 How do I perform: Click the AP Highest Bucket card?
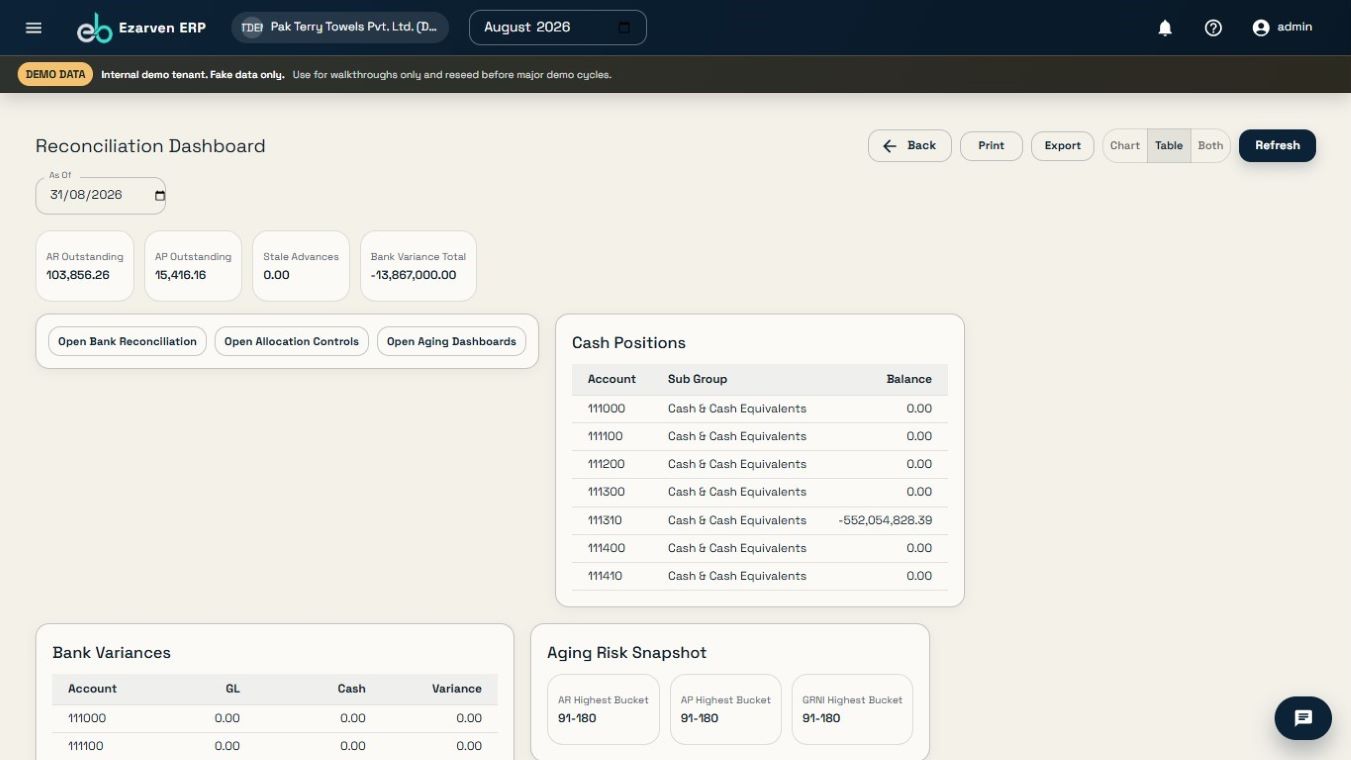(725, 710)
